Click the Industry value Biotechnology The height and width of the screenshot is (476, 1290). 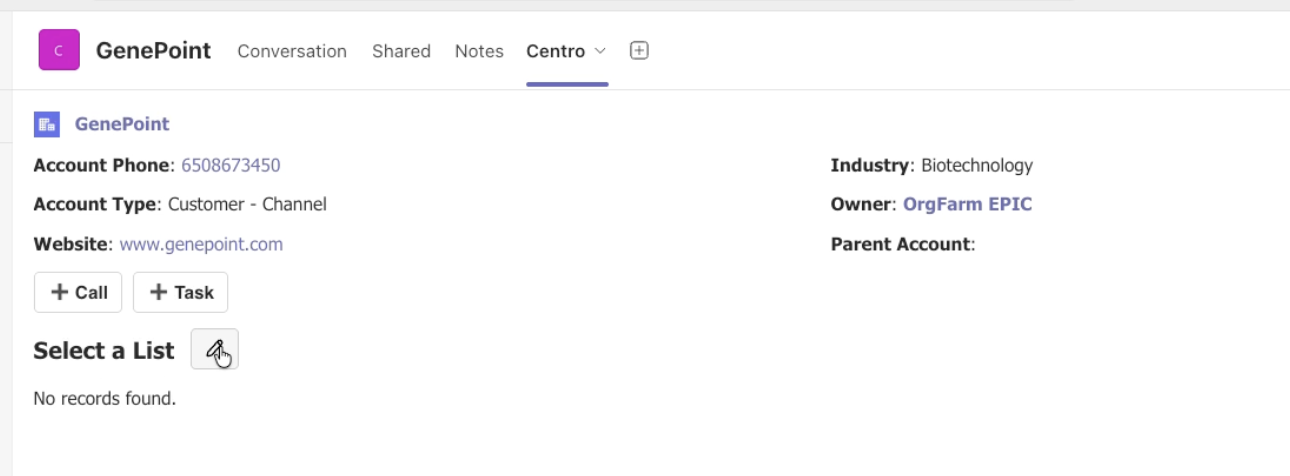point(977,165)
